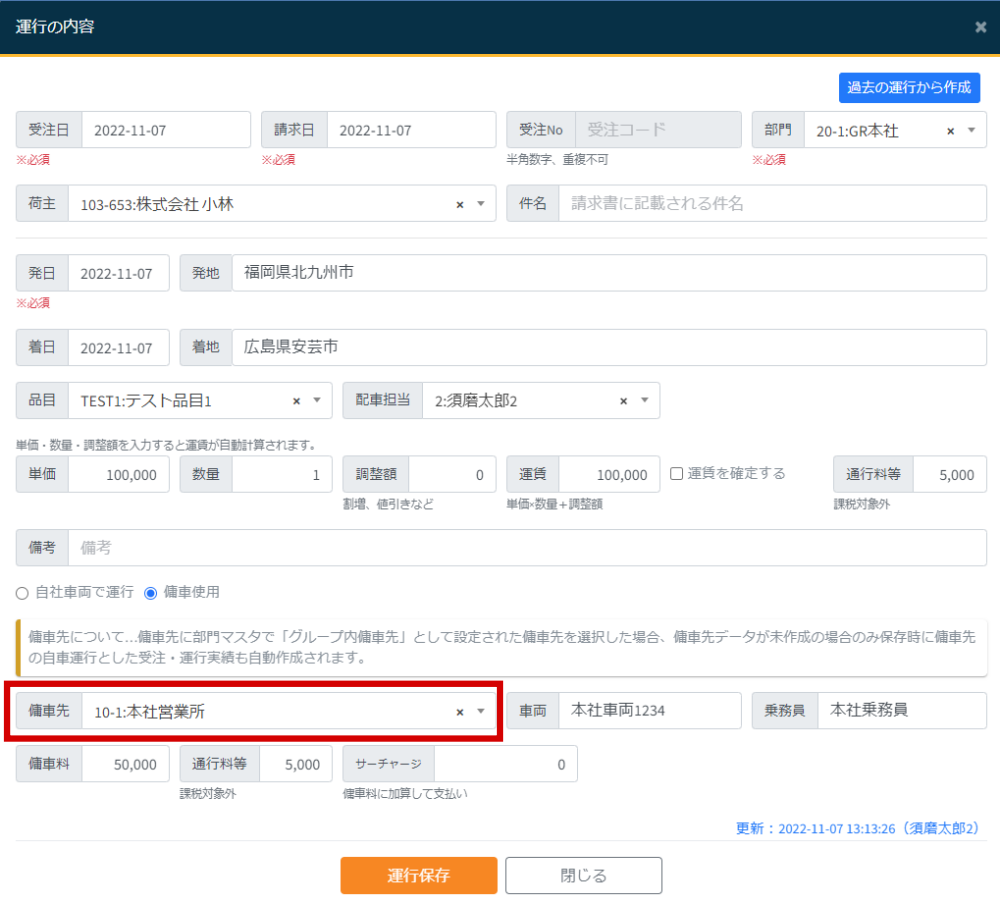The image size is (1000, 903).
Task: Click the 過去の運行から作成 button
Action: click(x=910, y=88)
